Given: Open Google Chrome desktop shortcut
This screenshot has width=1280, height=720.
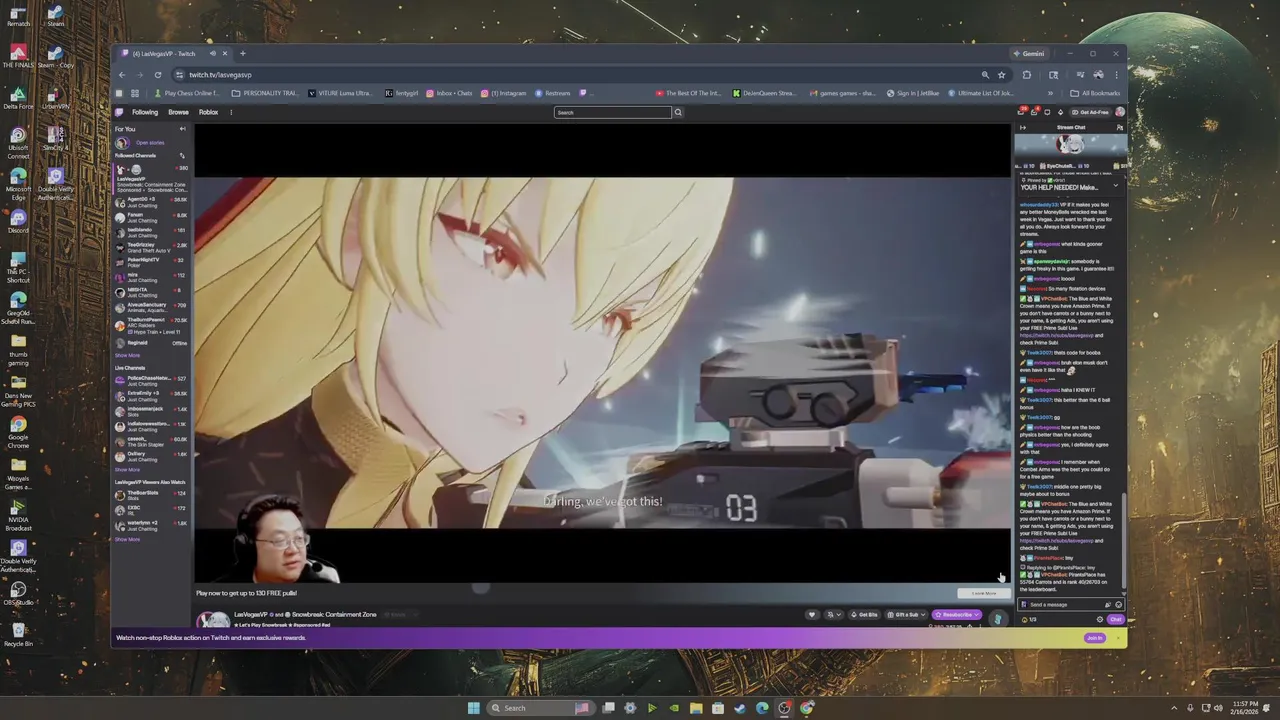Looking at the screenshot, I should (x=18, y=432).
